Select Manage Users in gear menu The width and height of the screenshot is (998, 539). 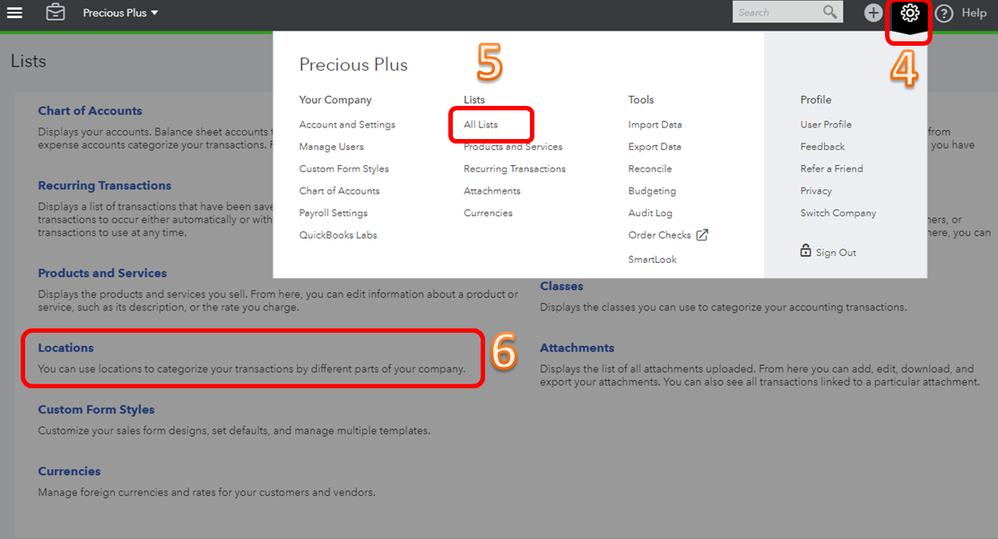point(331,146)
